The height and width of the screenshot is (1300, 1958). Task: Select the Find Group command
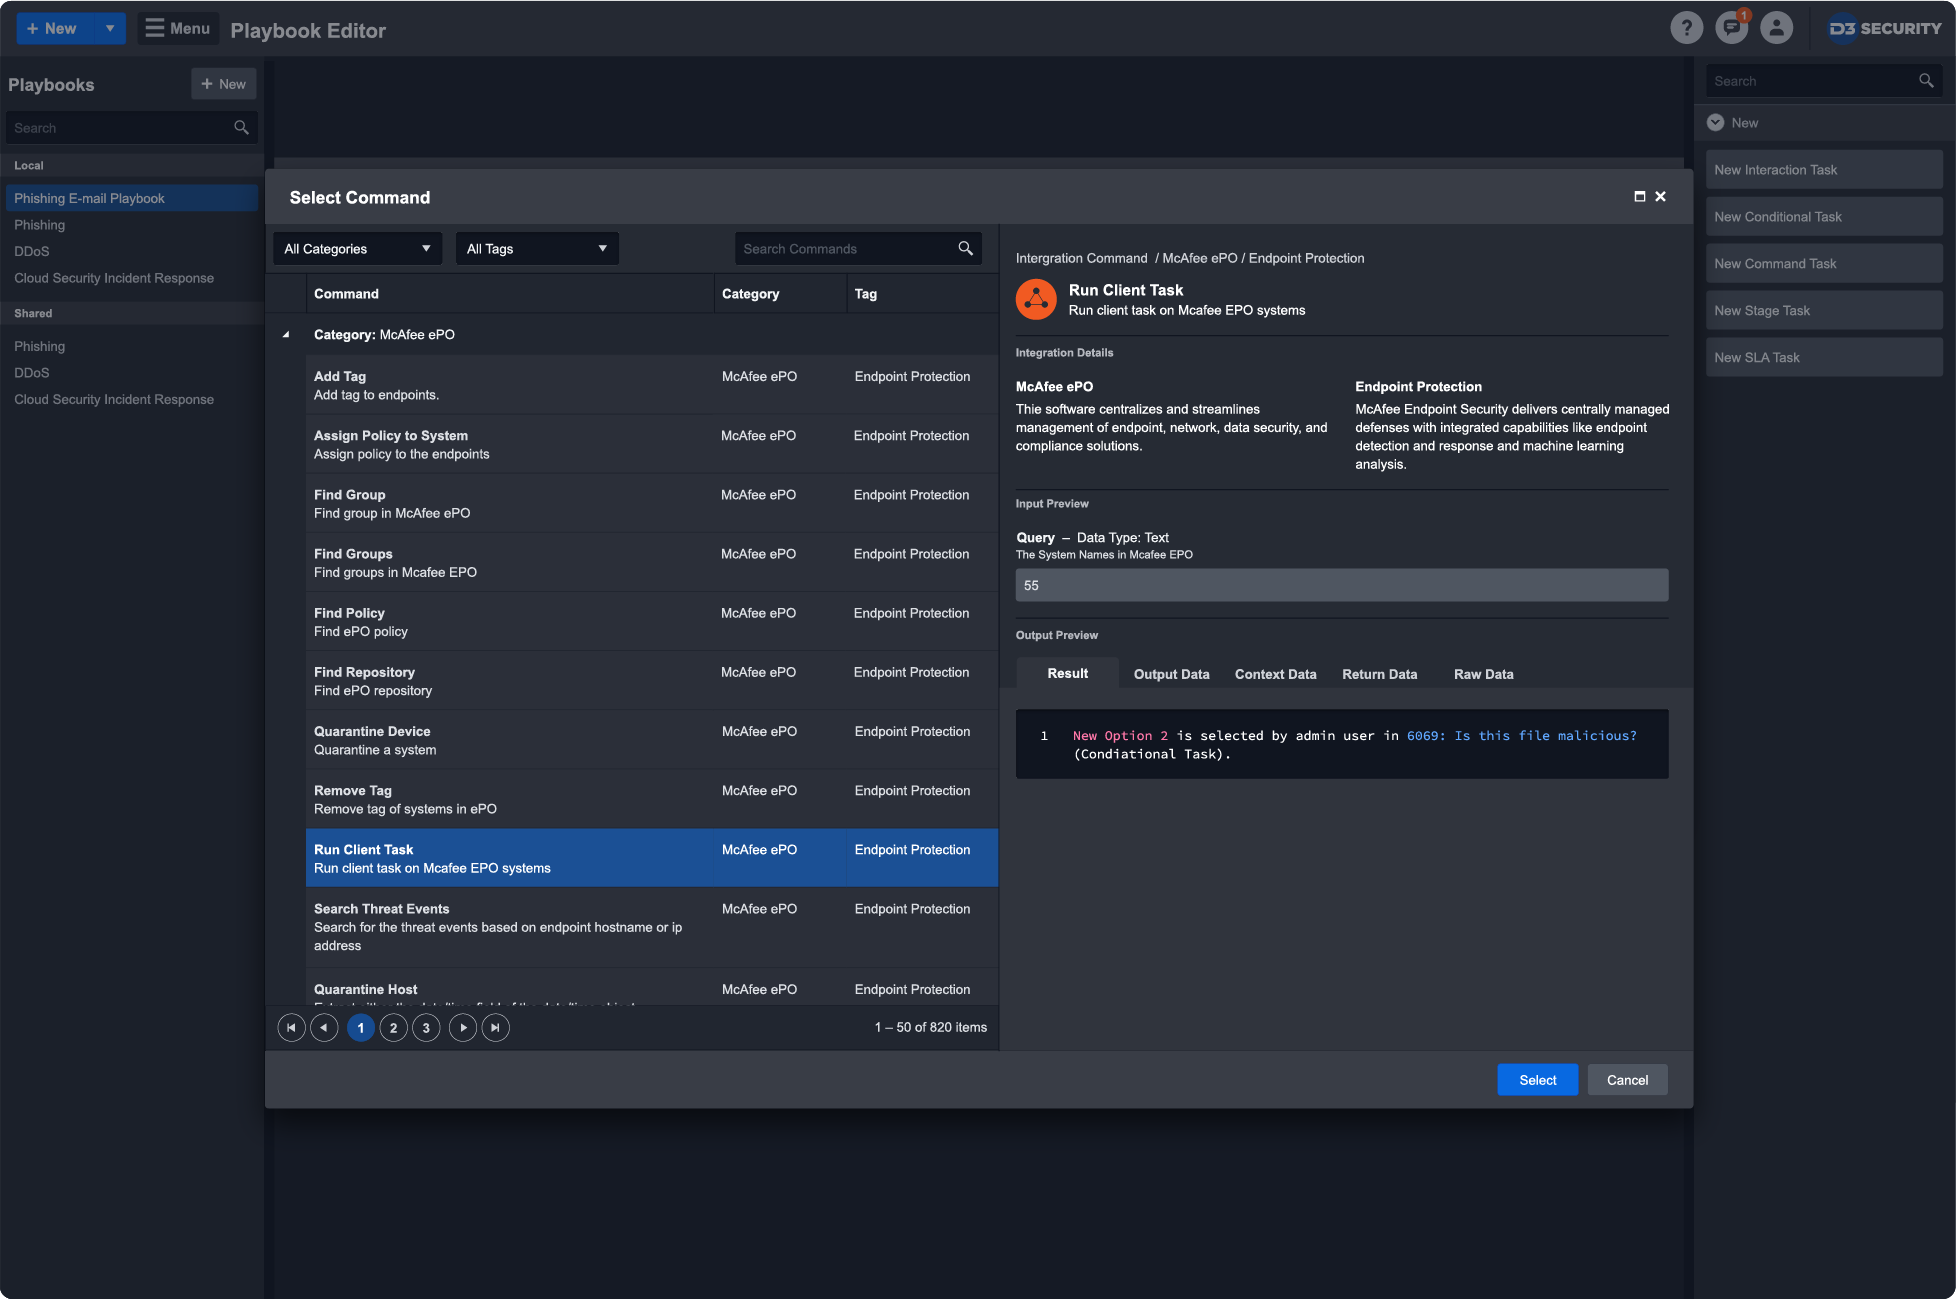(x=651, y=503)
